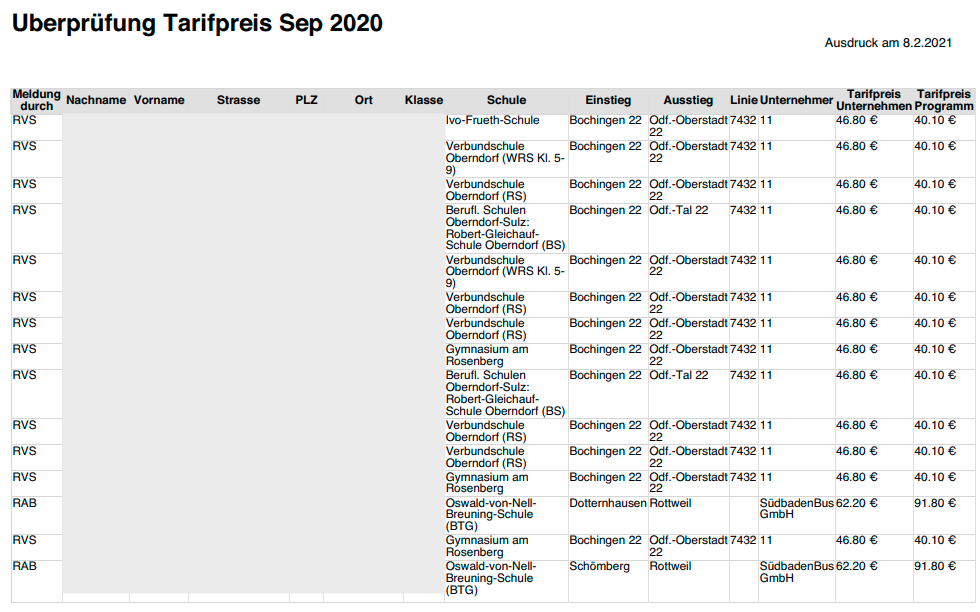980x612 pixels.
Task: Select the Schule column header
Action: 506,100
